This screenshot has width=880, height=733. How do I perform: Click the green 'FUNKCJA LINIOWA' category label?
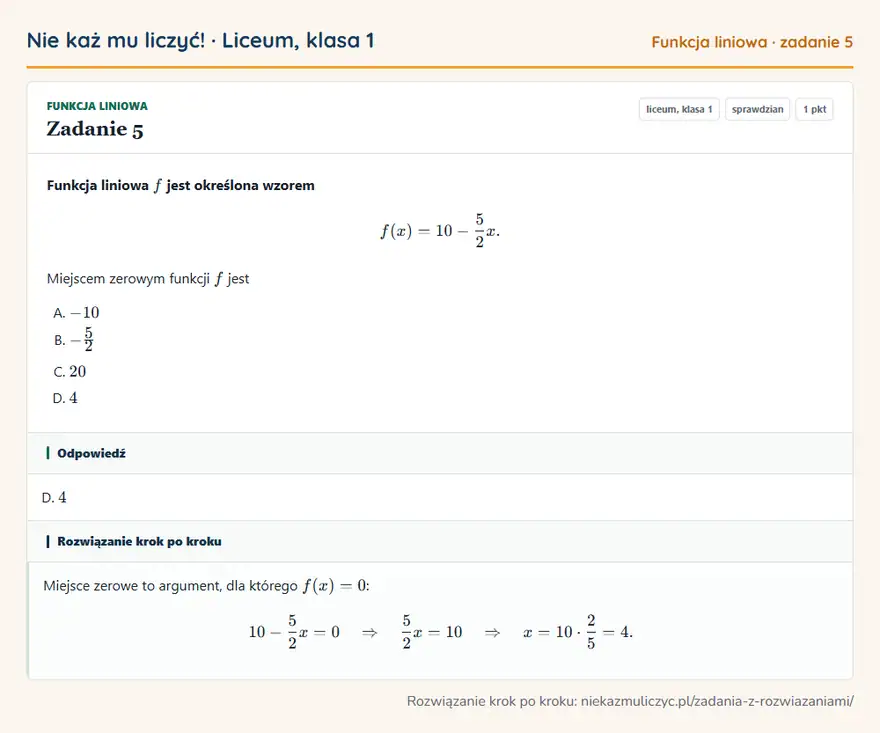(97, 106)
